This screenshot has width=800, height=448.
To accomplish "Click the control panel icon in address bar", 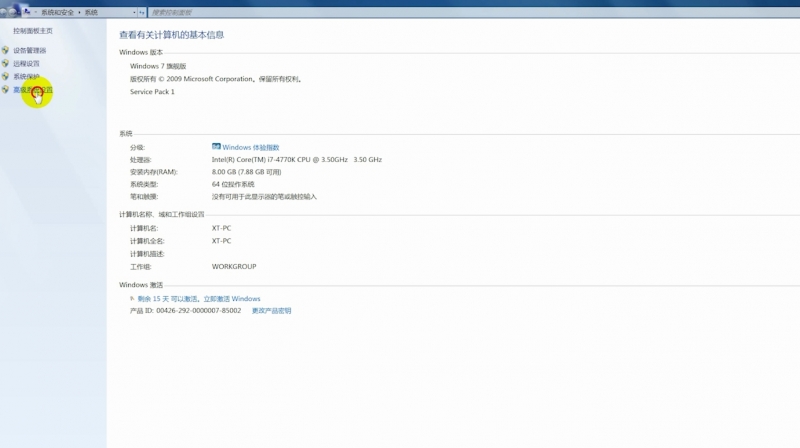I will [27, 11].
